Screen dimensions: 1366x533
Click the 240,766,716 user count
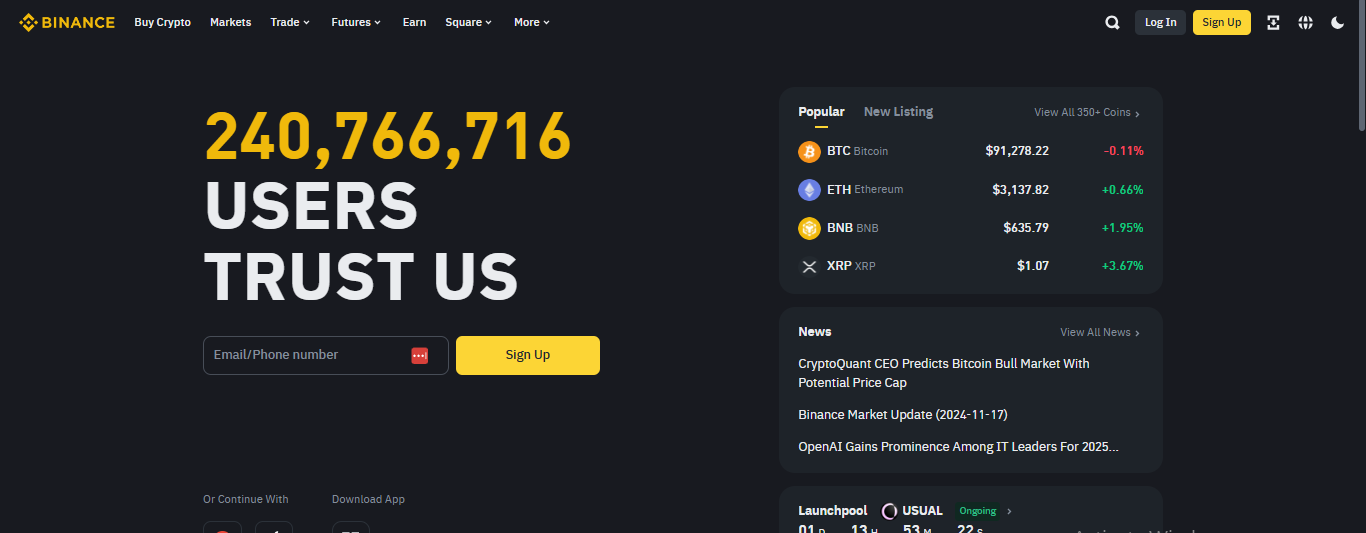tap(388, 136)
